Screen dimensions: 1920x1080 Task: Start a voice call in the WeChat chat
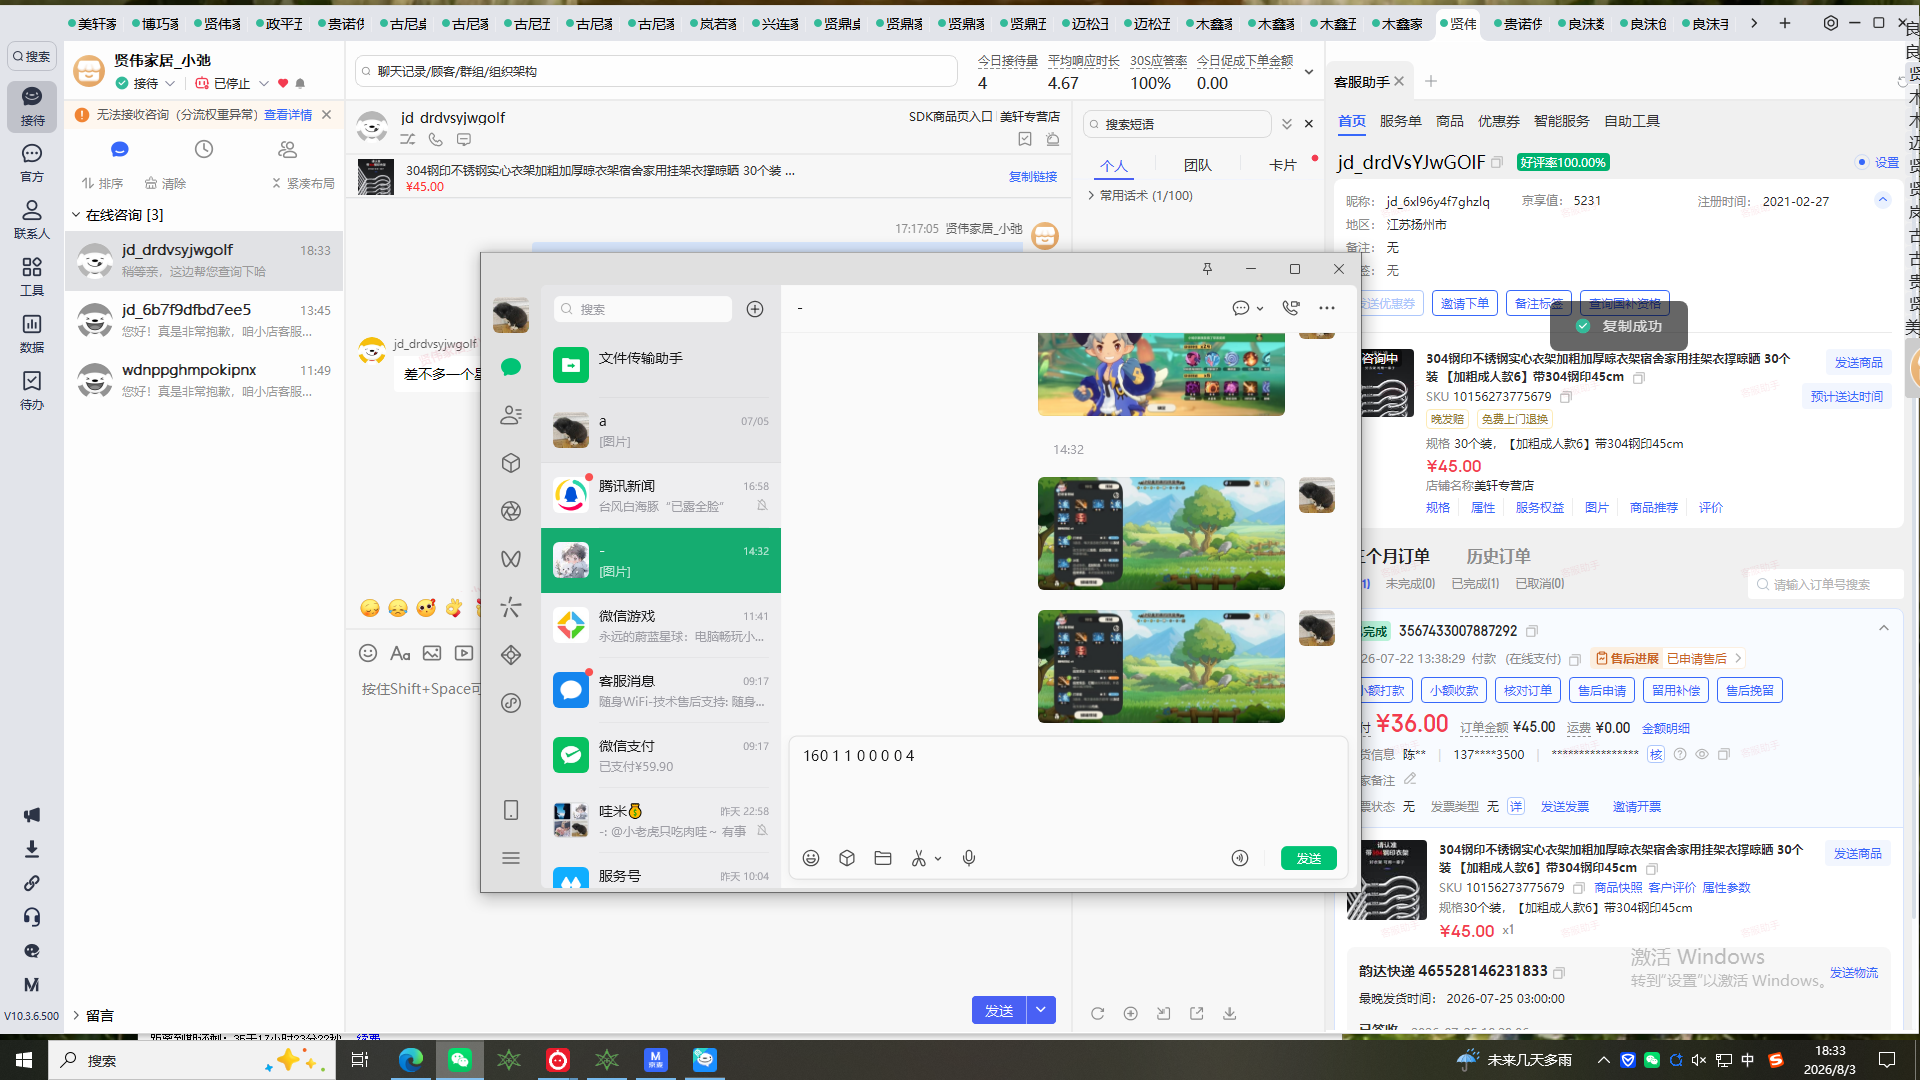click(1291, 308)
